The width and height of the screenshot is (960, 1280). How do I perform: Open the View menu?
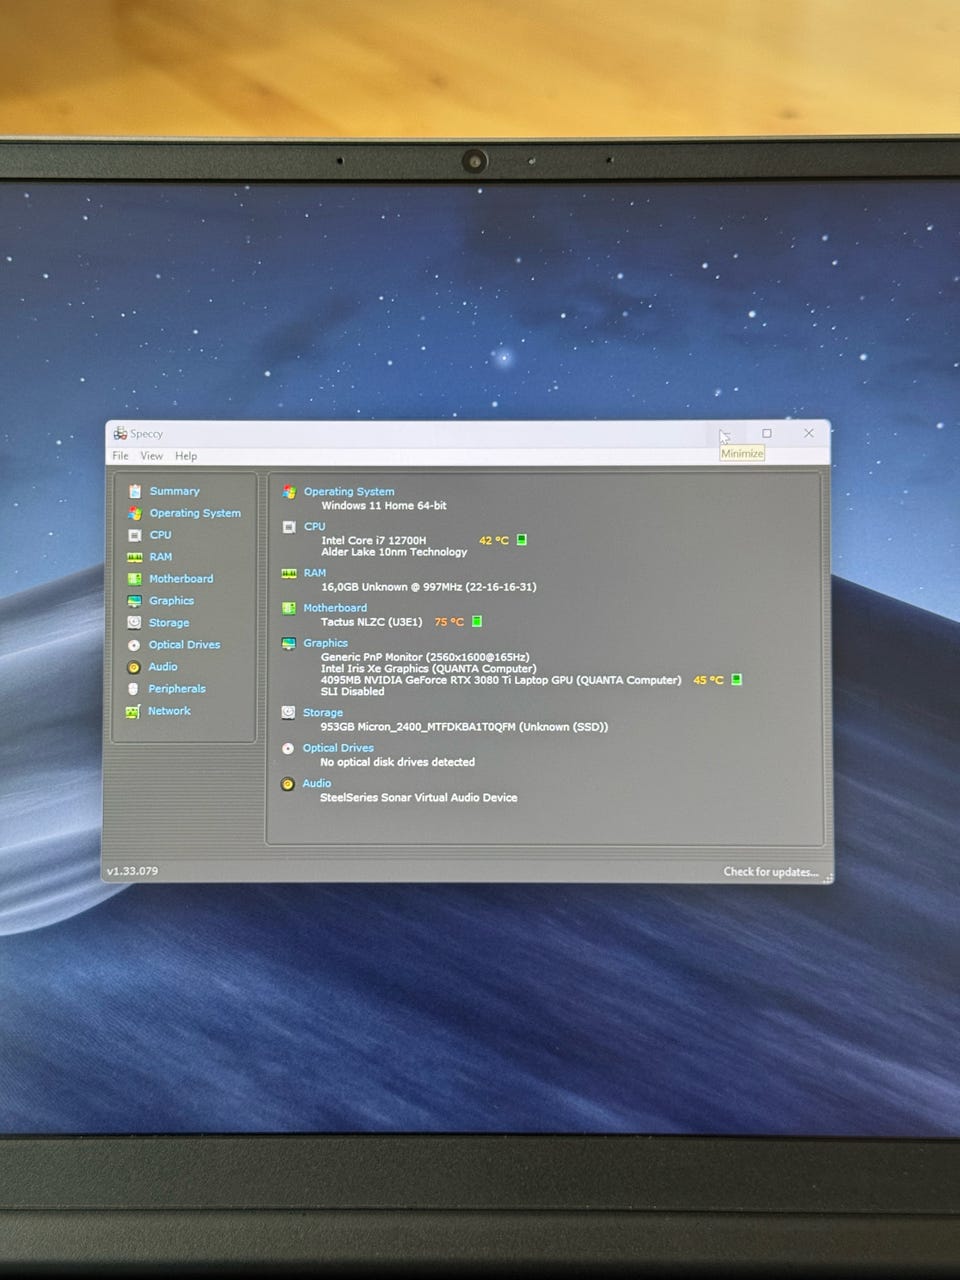point(151,456)
